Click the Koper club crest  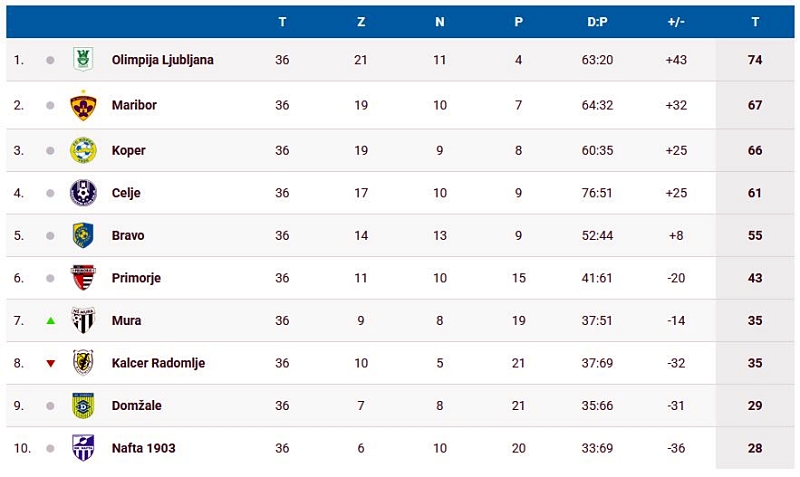tap(83, 150)
